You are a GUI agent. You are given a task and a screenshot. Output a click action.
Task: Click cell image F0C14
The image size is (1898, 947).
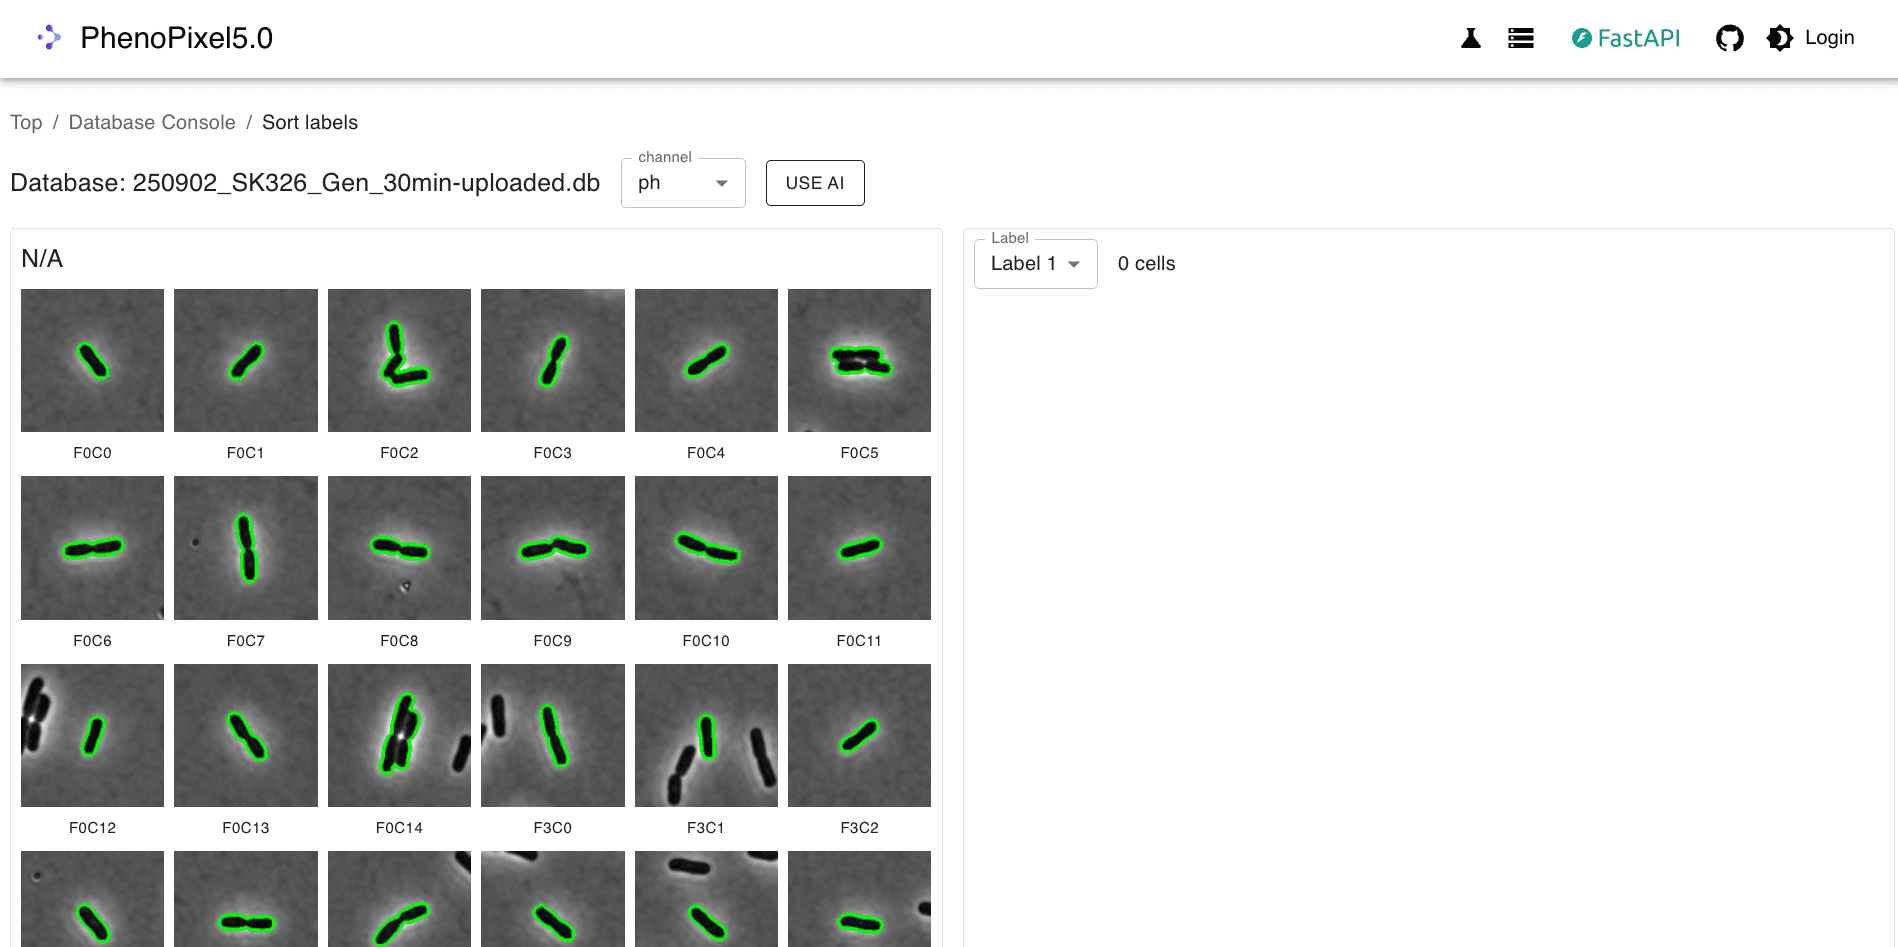[399, 735]
